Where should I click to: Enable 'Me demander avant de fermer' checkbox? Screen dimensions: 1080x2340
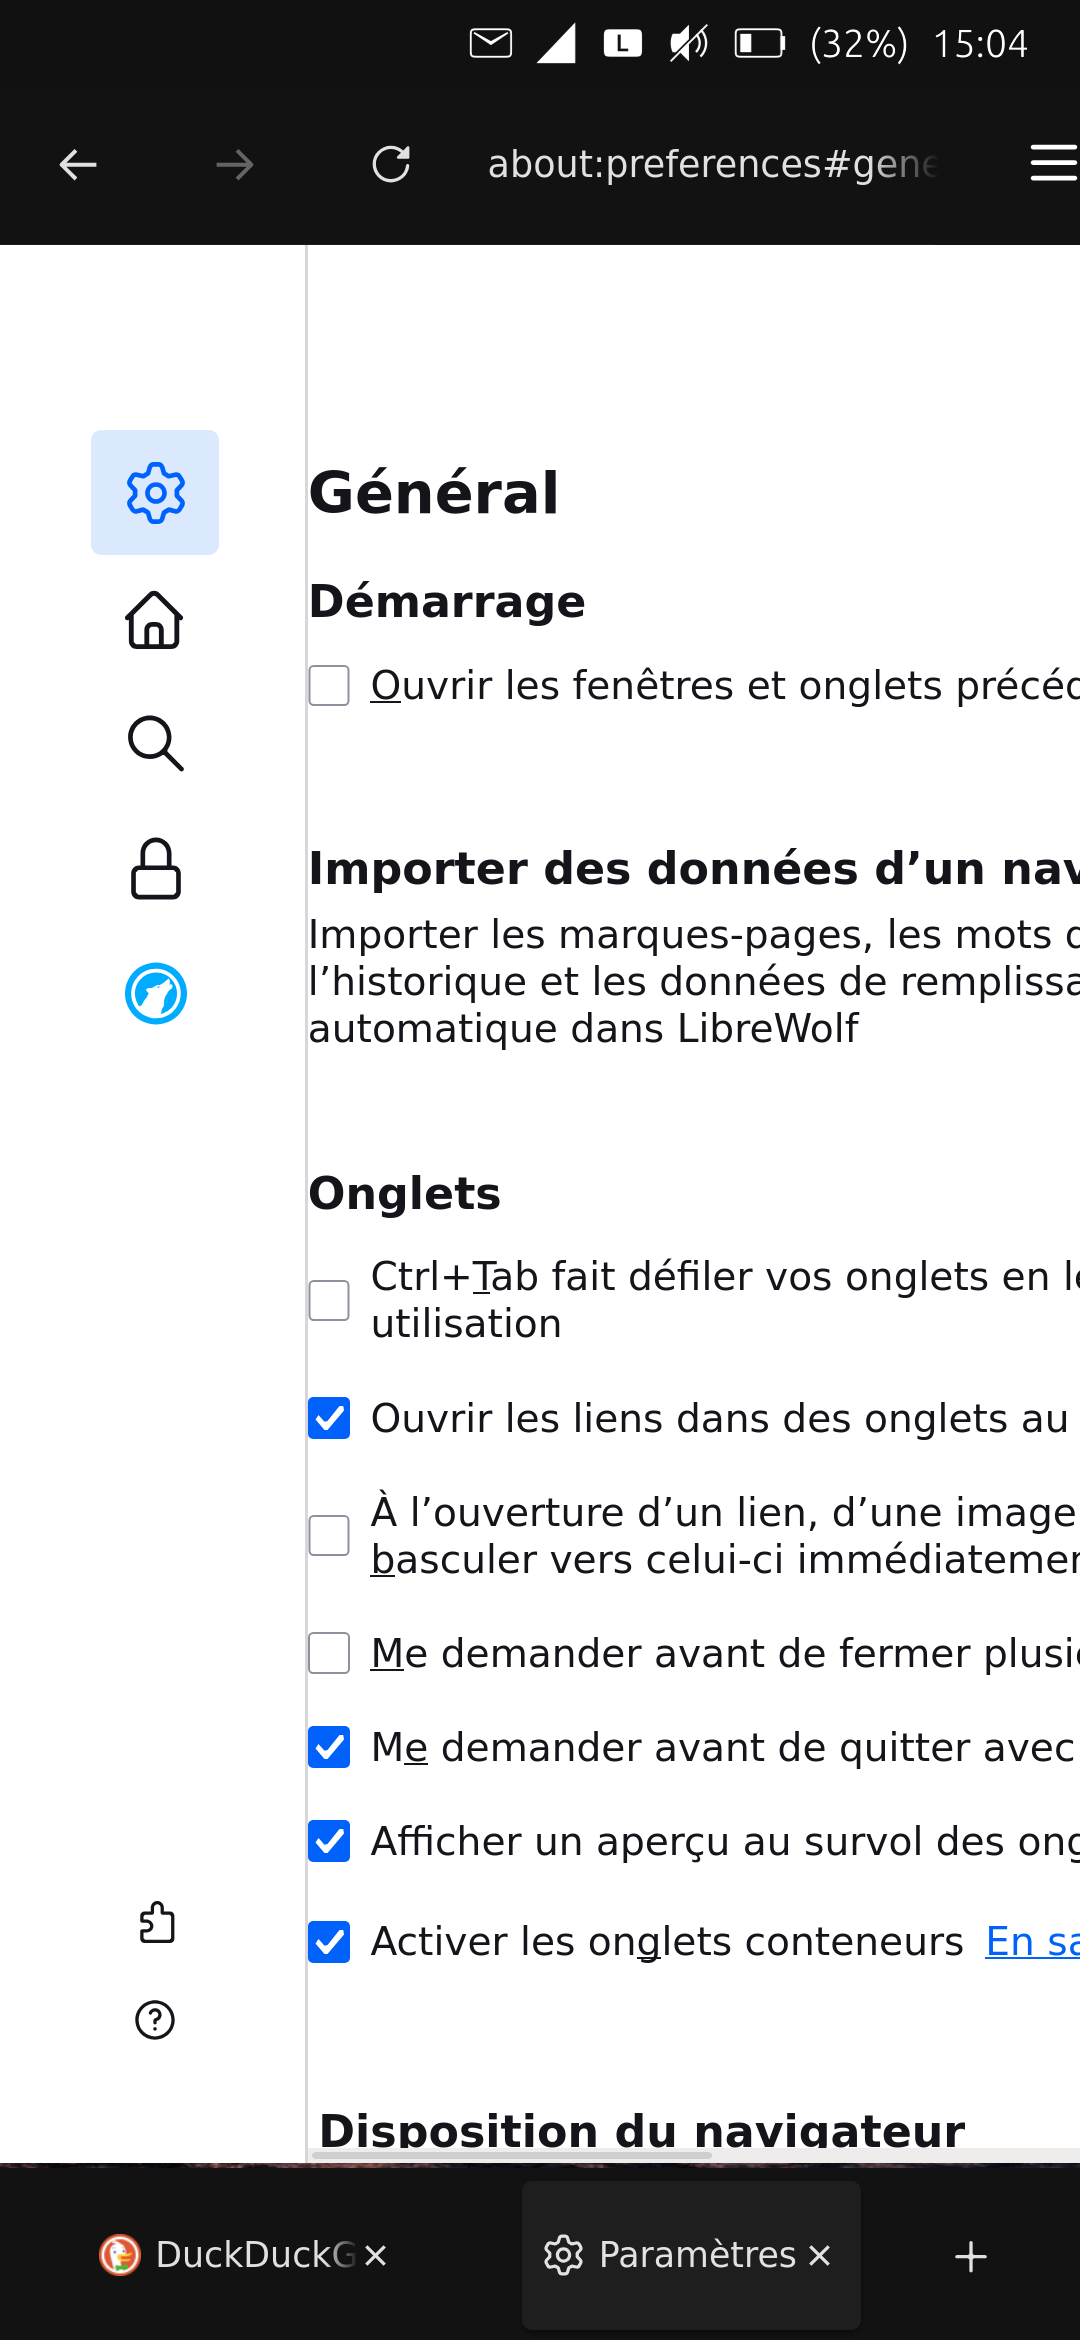[329, 1653]
